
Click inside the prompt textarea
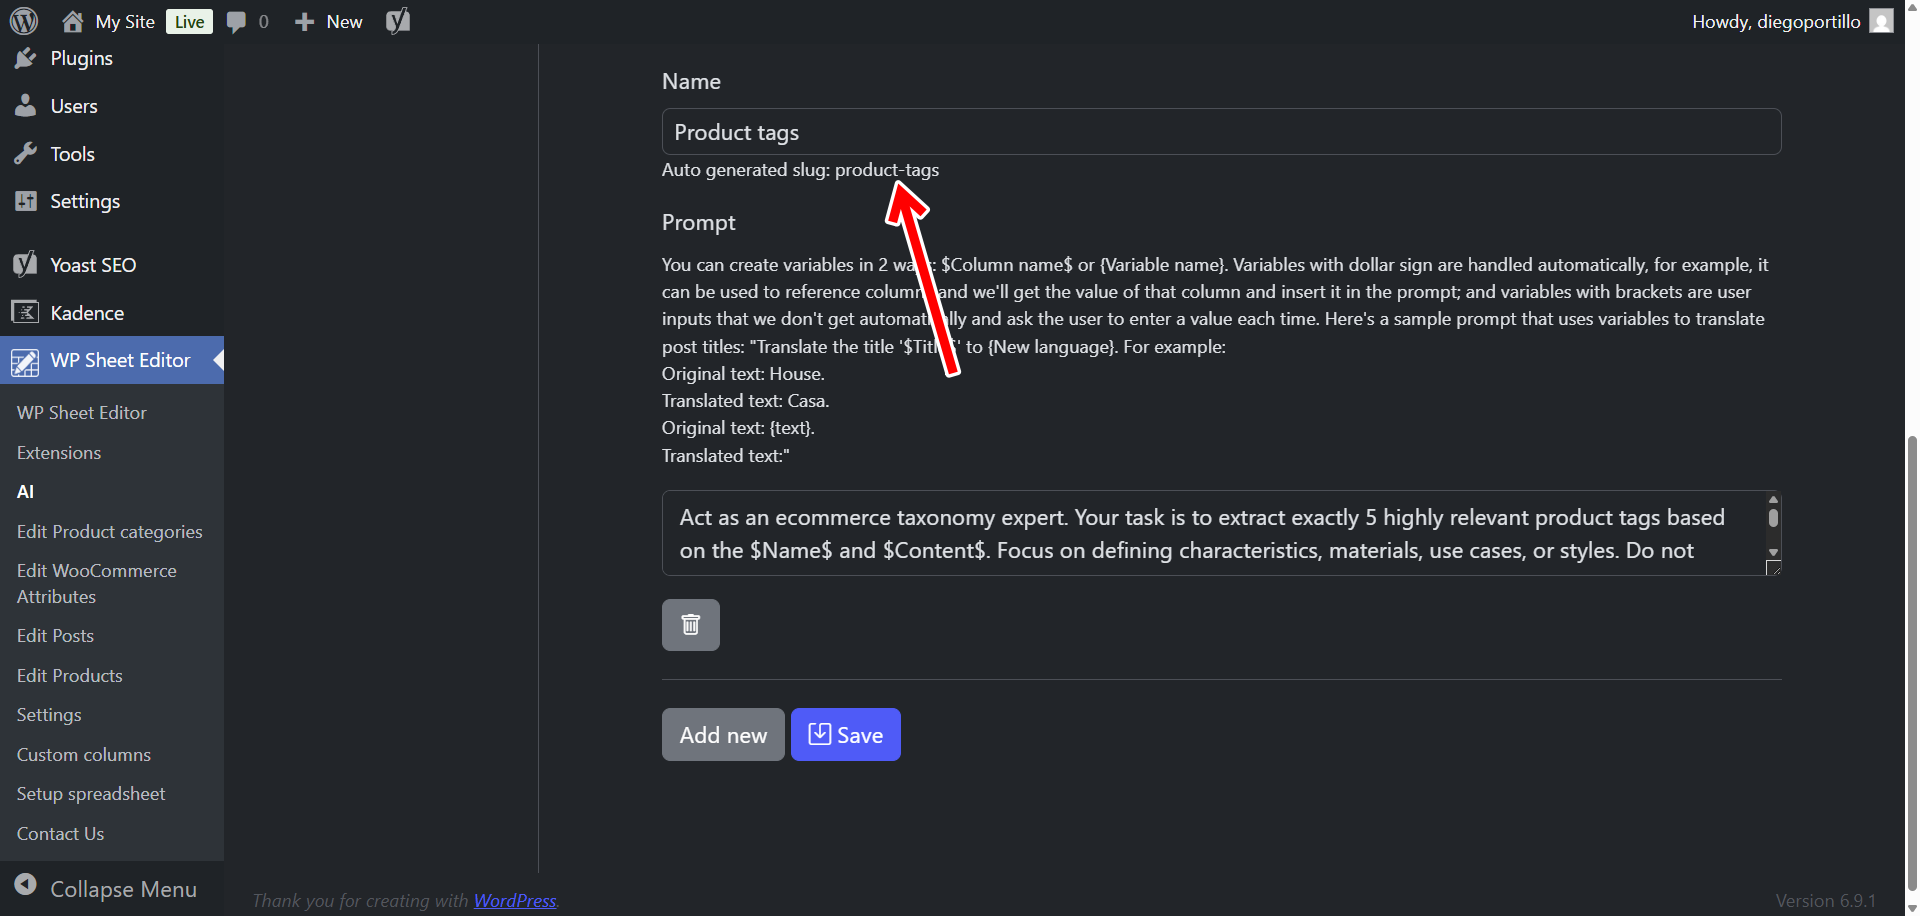coord(1210,533)
